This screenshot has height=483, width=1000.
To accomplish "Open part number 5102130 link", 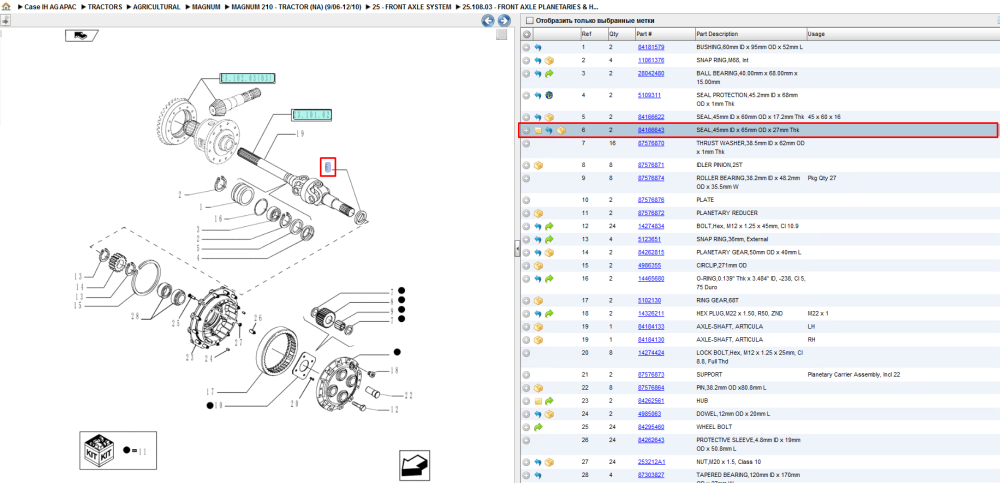I will 649,301.
